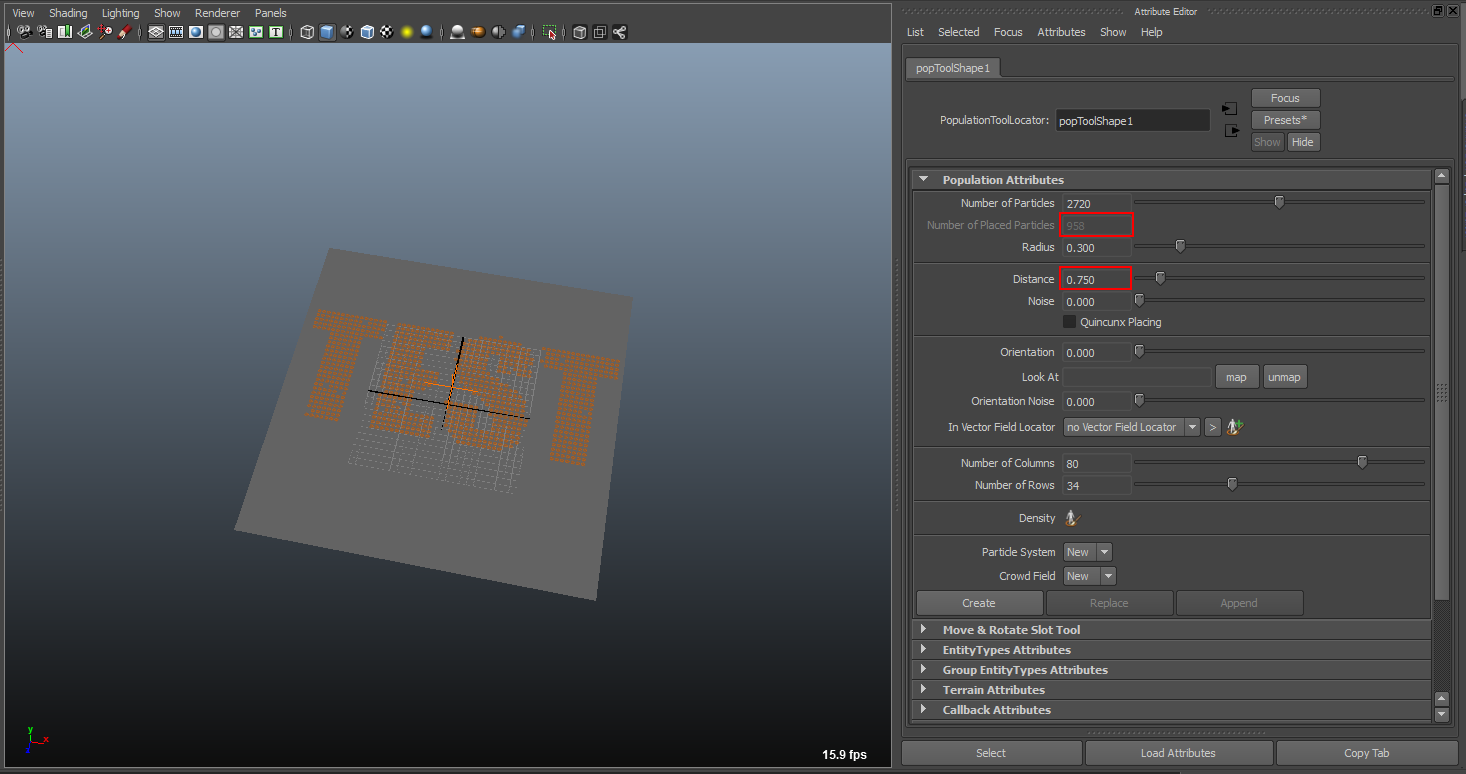Screen dimensions: 1466x774
Task: Enable the Quincunx Placing checkbox
Action: click(1069, 322)
